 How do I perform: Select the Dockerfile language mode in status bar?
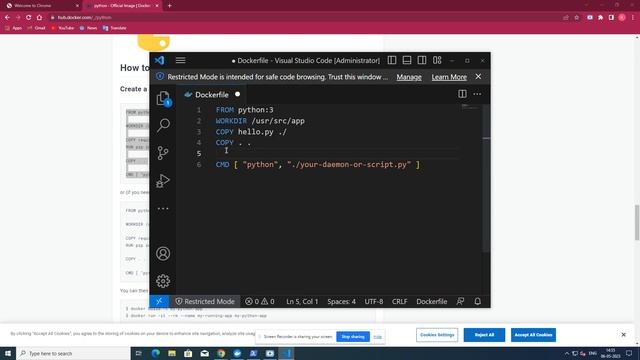coord(431,301)
